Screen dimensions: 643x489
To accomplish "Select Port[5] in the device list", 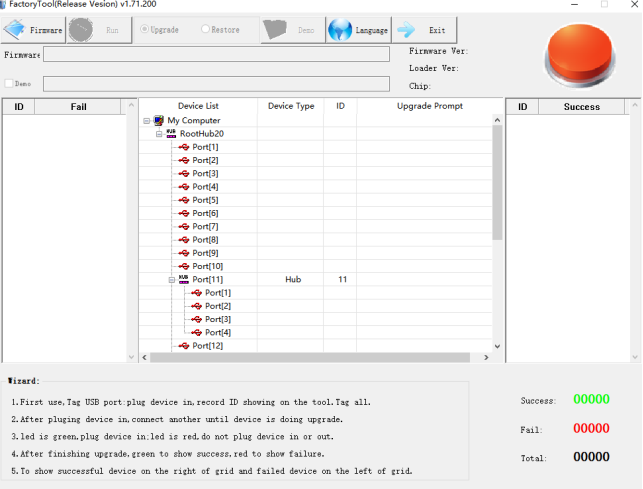I will point(205,200).
